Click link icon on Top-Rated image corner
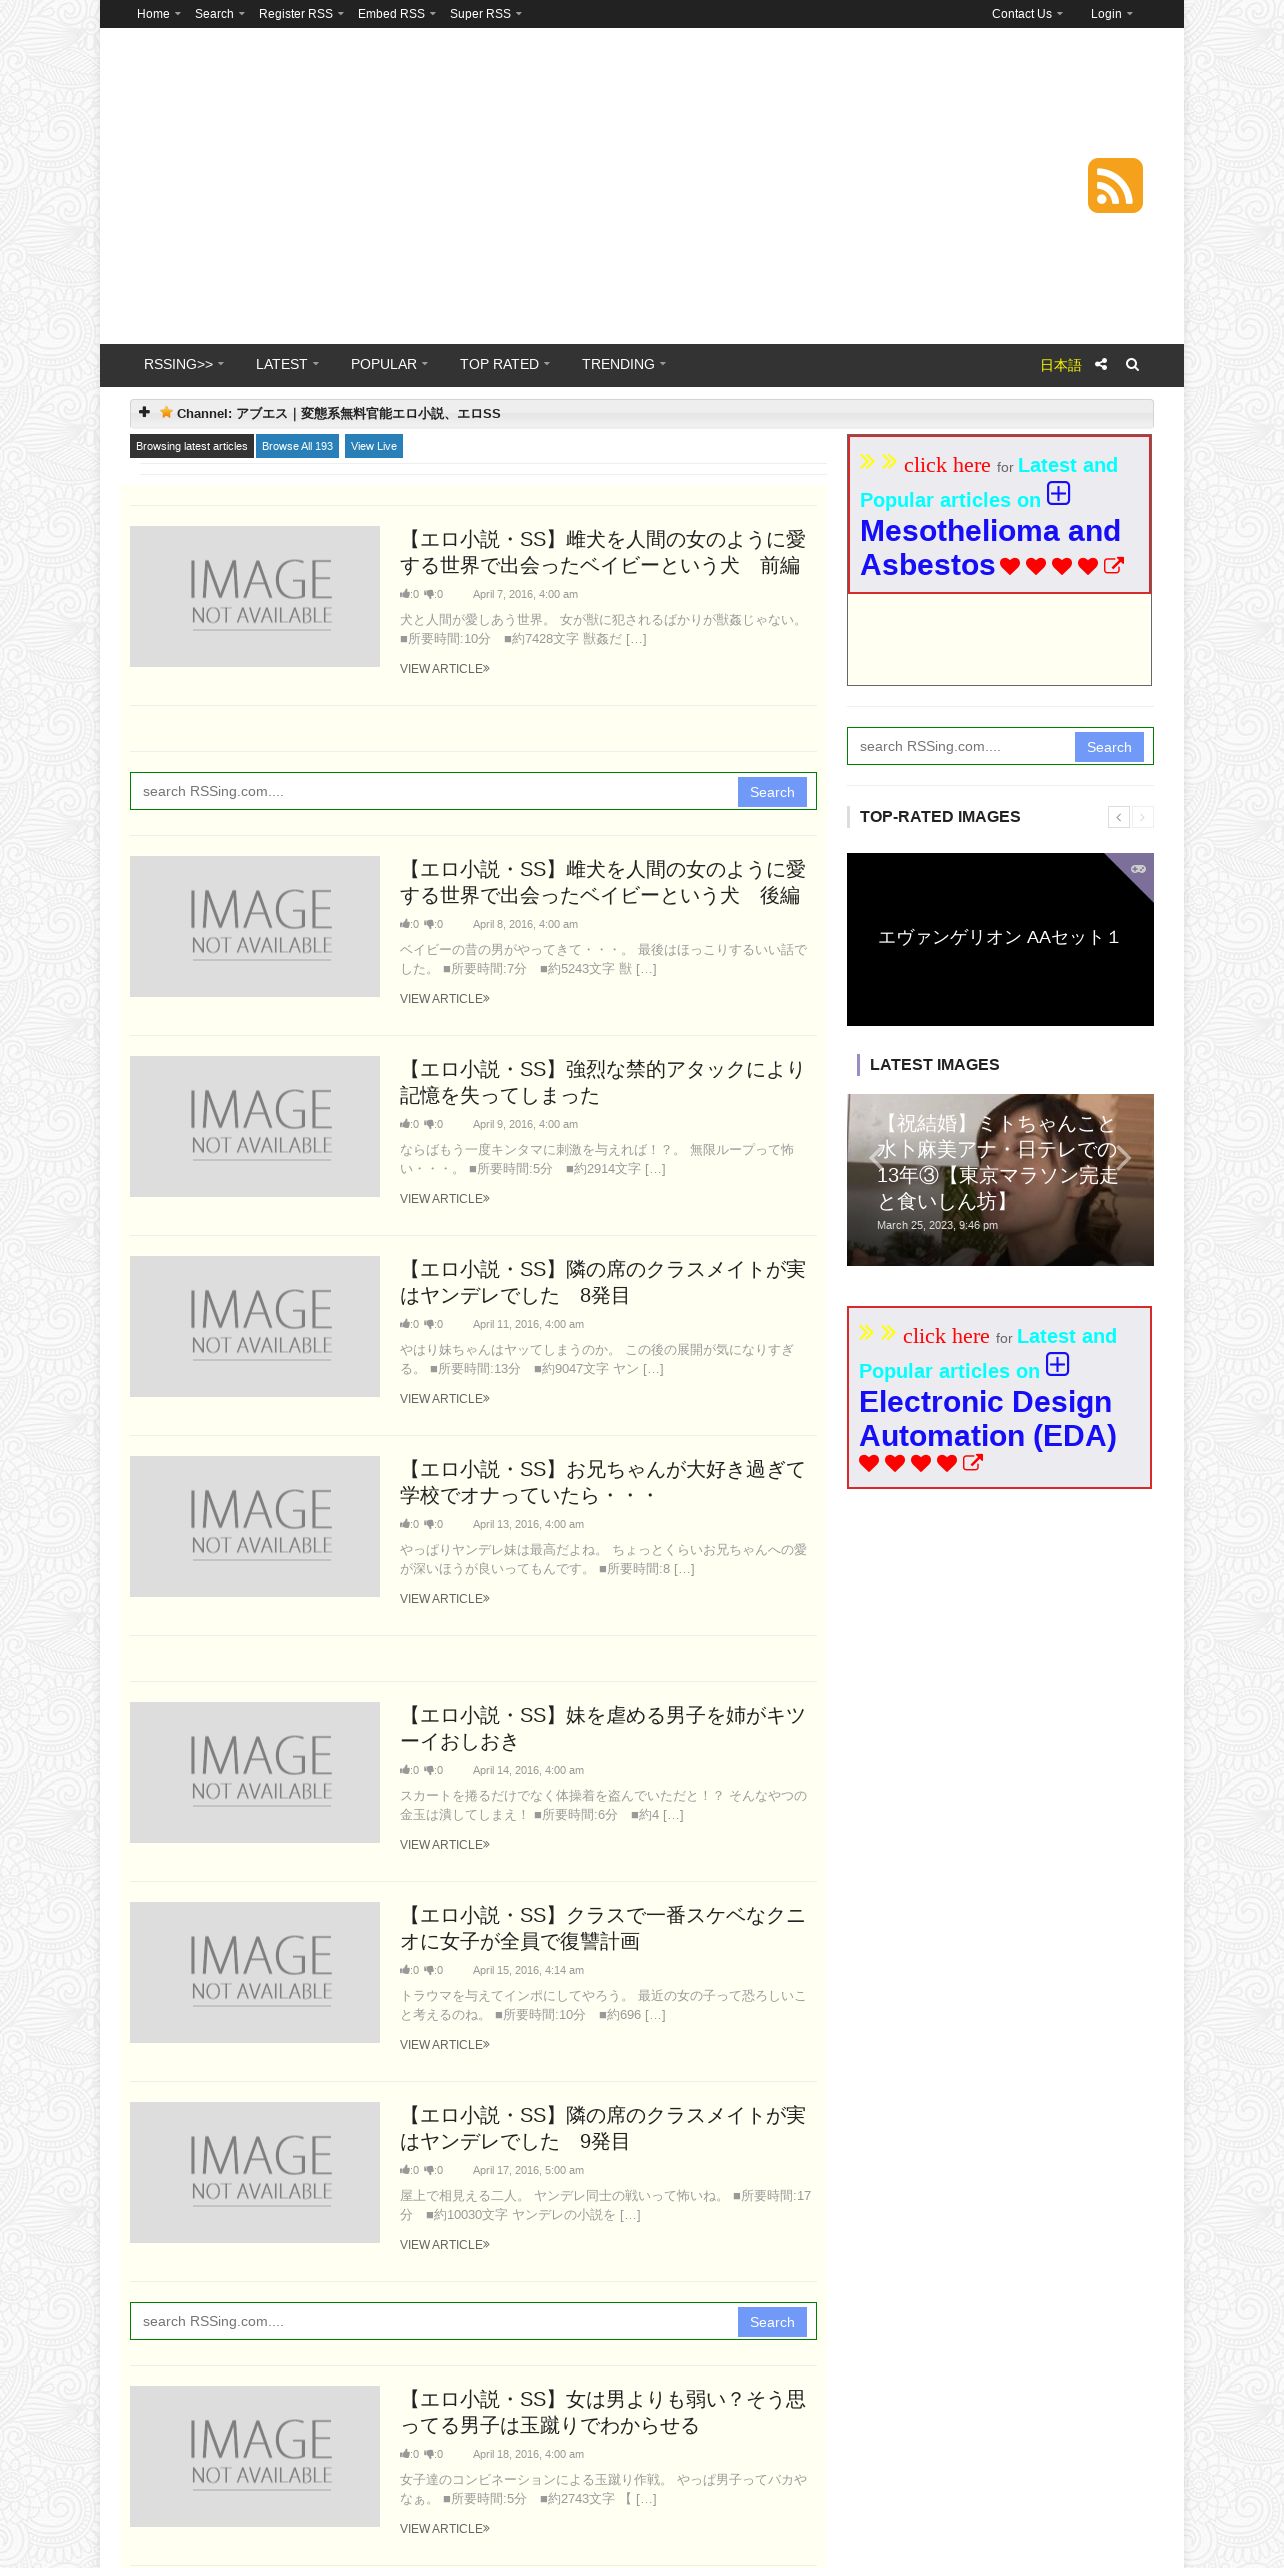 tap(1138, 868)
